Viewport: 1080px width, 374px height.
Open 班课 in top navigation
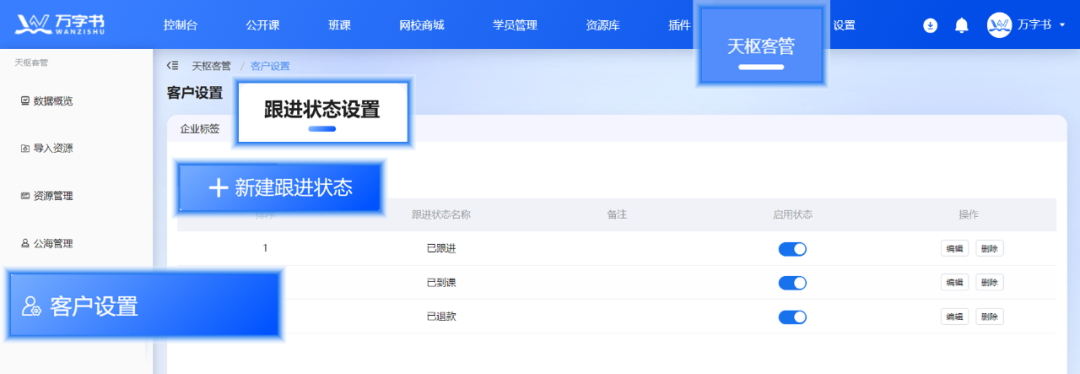click(340, 25)
